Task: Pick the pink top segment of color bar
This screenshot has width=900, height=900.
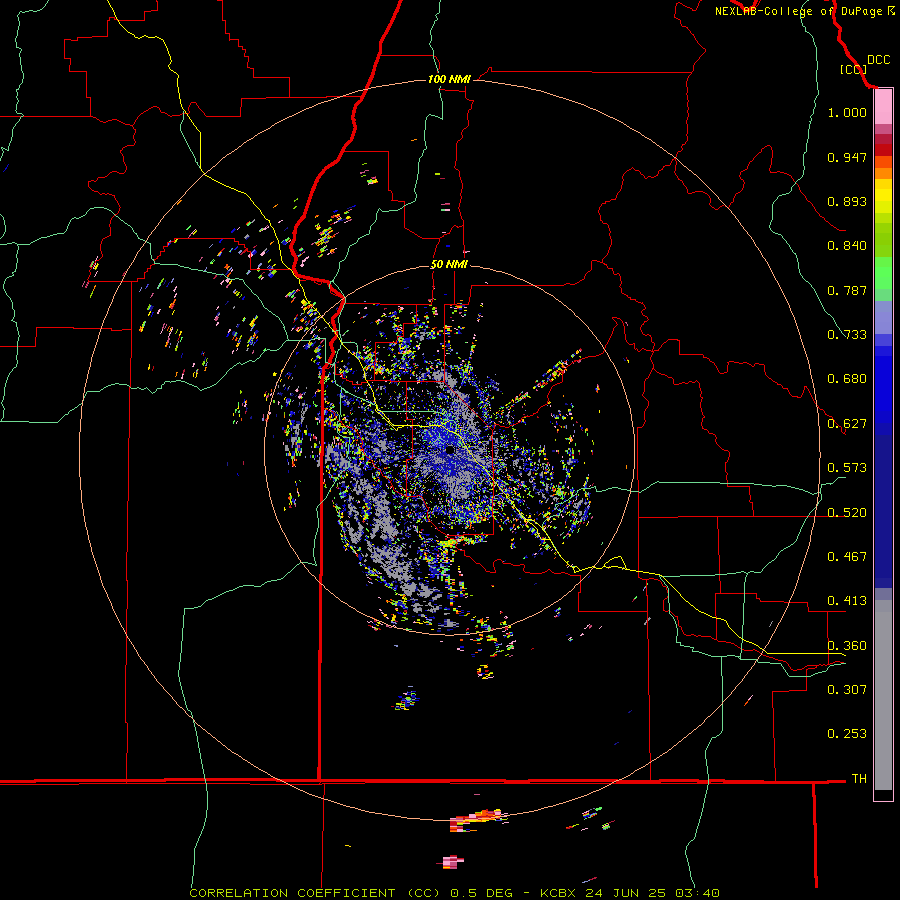Action: pyautogui.click(x=883, y=107)
